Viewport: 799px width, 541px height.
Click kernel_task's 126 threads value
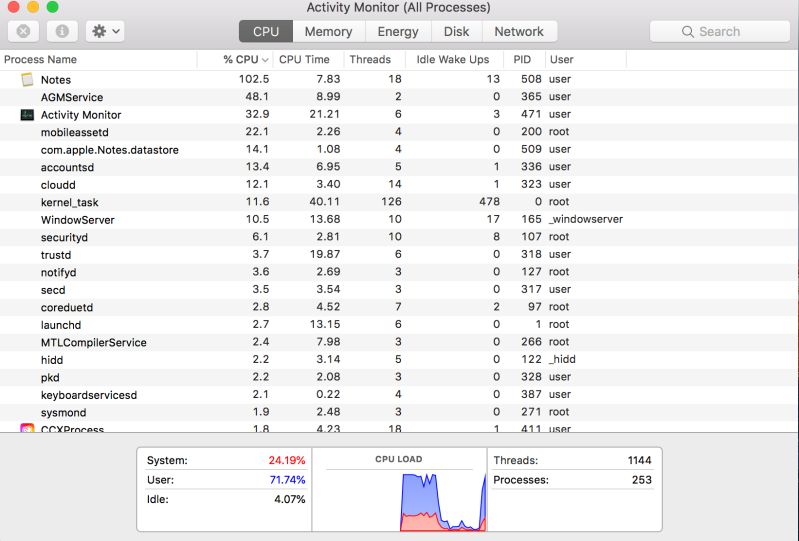[x=391, y=201]
